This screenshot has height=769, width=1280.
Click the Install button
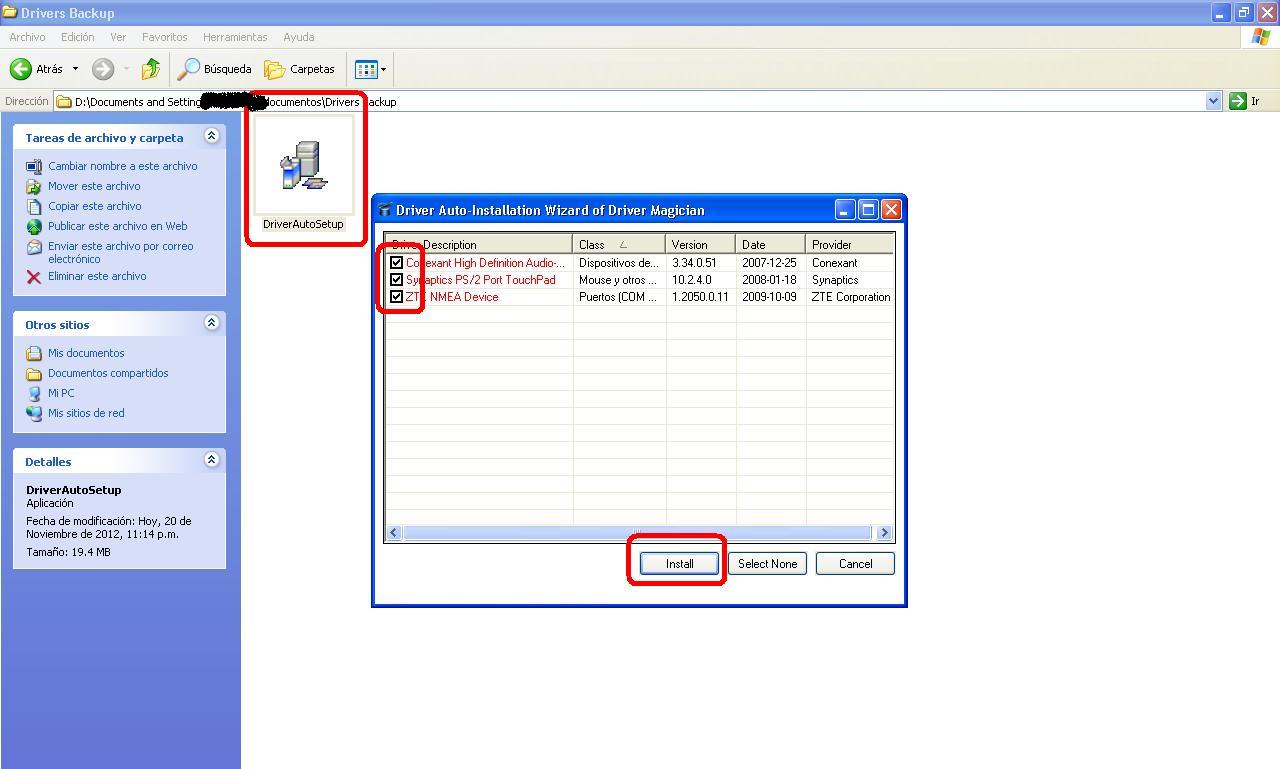[680, 564]
